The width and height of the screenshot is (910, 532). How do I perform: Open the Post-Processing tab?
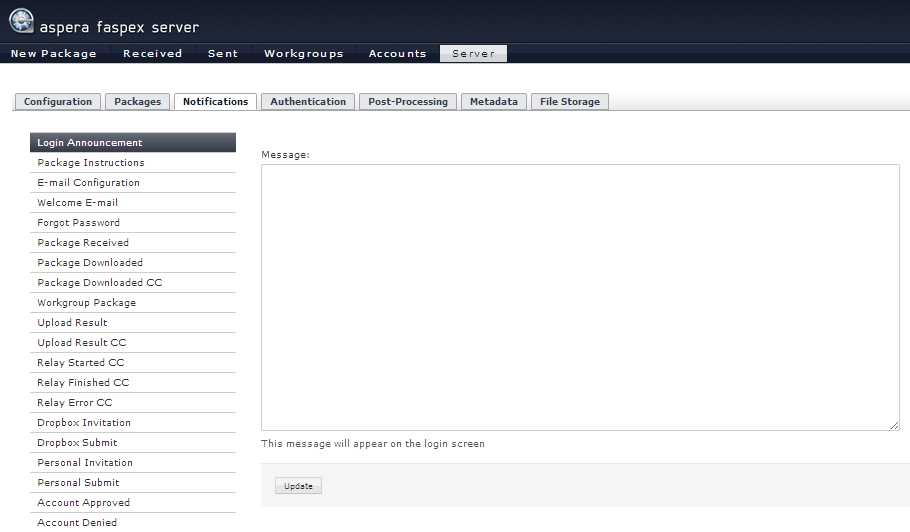[408, 102]
